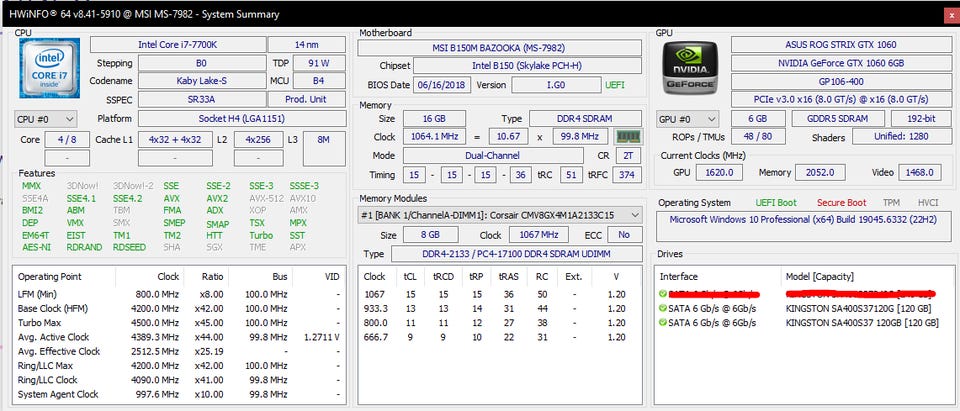Click the 48 / 80 ROPs/TMUs value

[758, 137]
